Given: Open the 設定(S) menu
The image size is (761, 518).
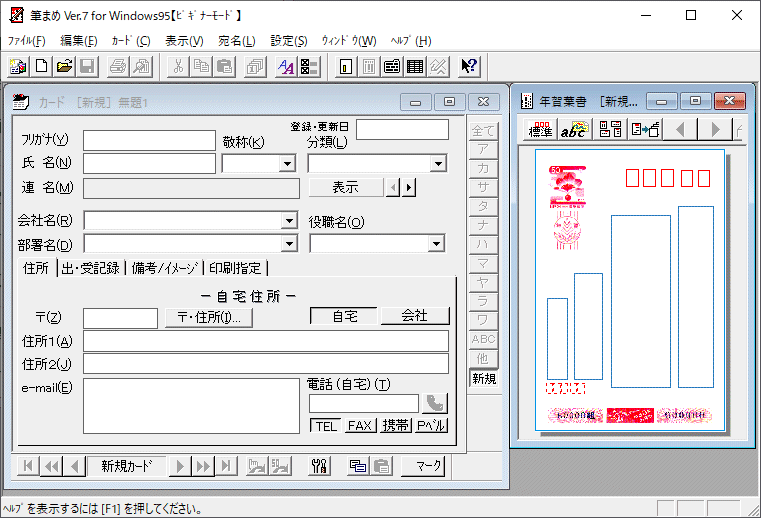Looking at the screenshot, I should 289,41.
